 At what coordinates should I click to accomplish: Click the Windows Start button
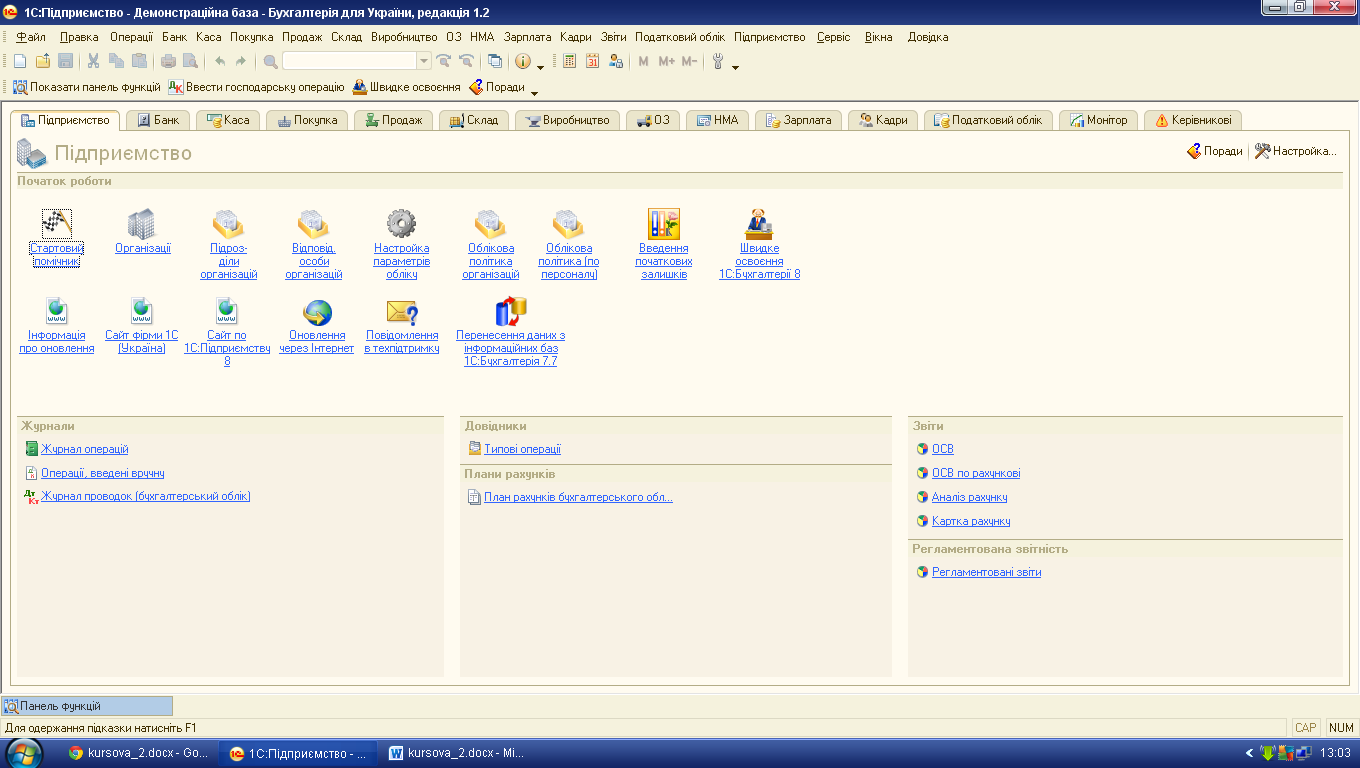[x=24, y=752]
